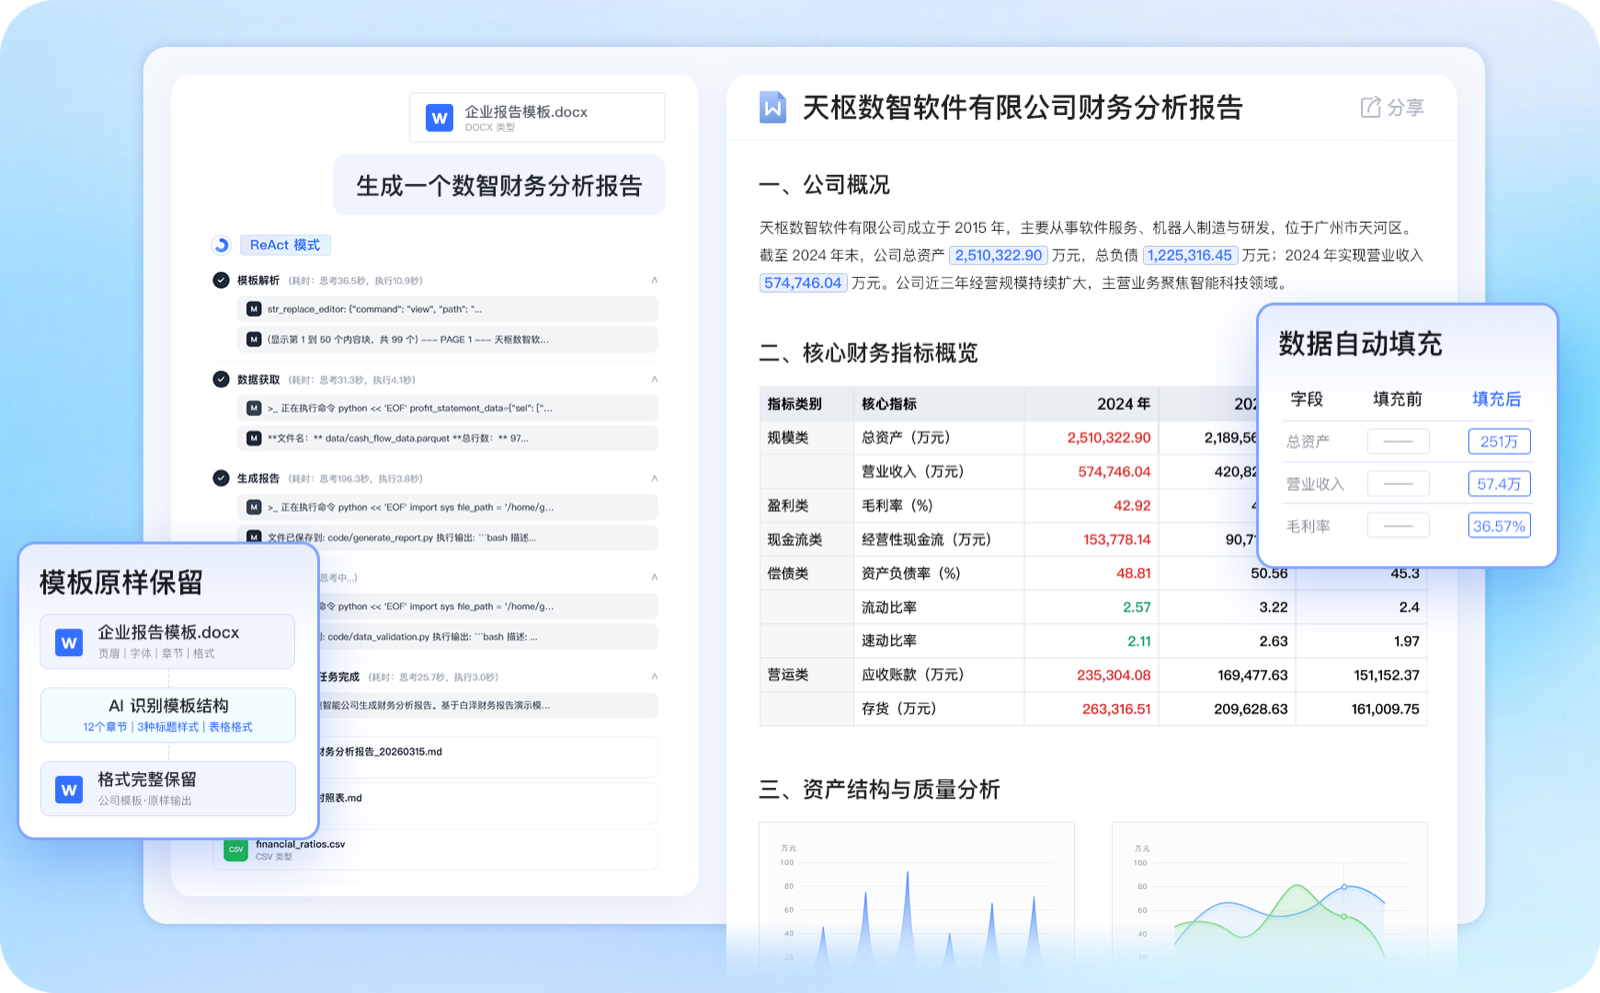Open the AI 识别模板结构 card
1600x993 pixels.
click(x=168, y=715)
